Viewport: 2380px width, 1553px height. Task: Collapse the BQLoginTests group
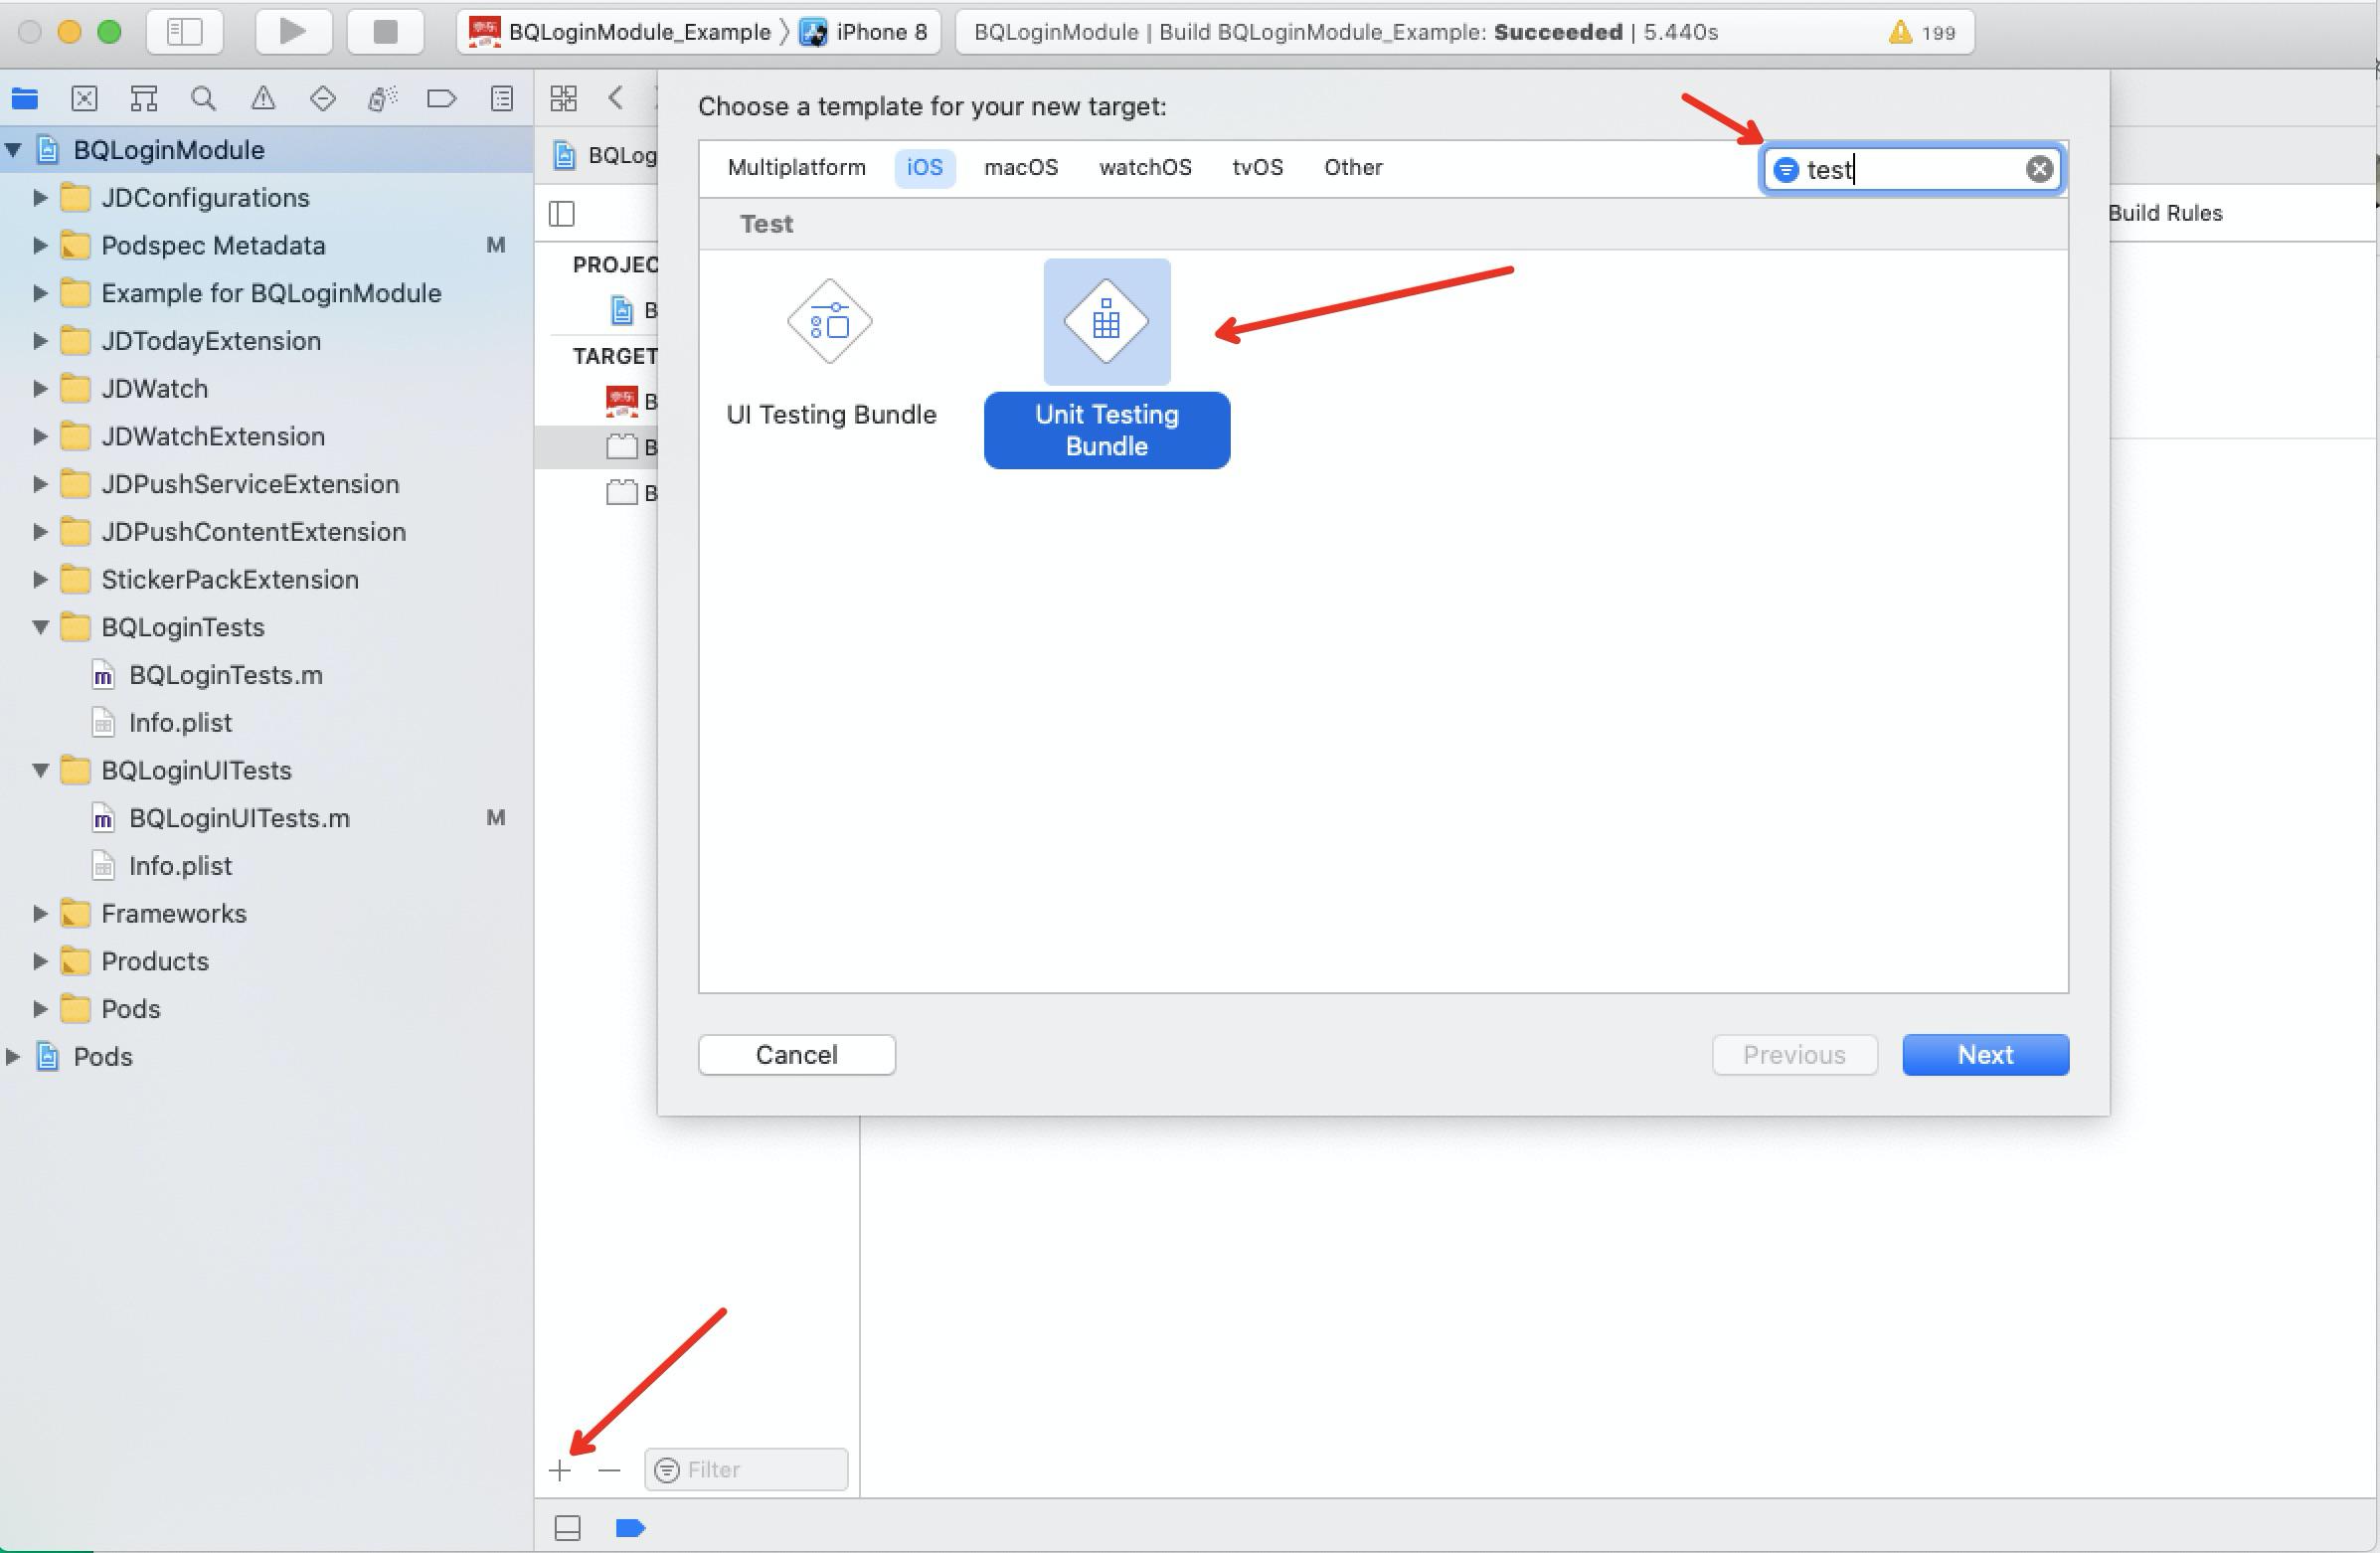pos(40,627)
